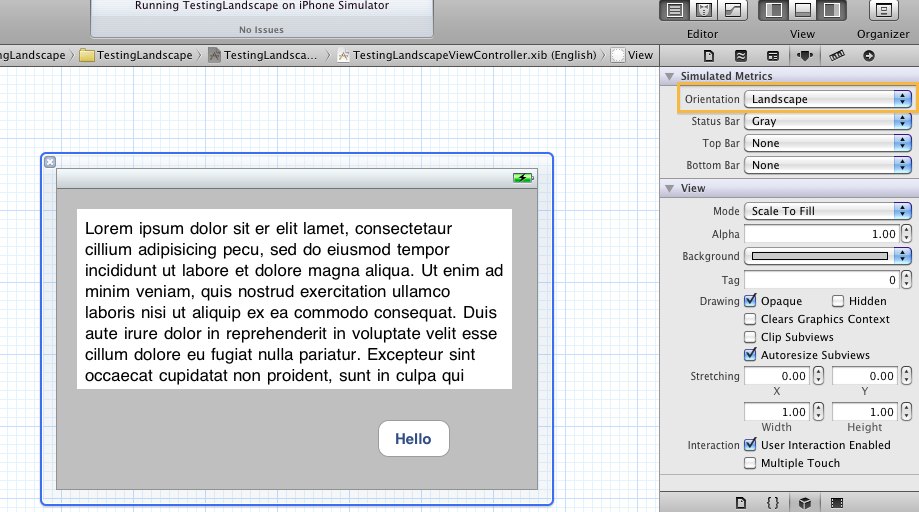Select the Assistant editor icon
Viewport: 919px width, 512px height.
tap(704, 10)
